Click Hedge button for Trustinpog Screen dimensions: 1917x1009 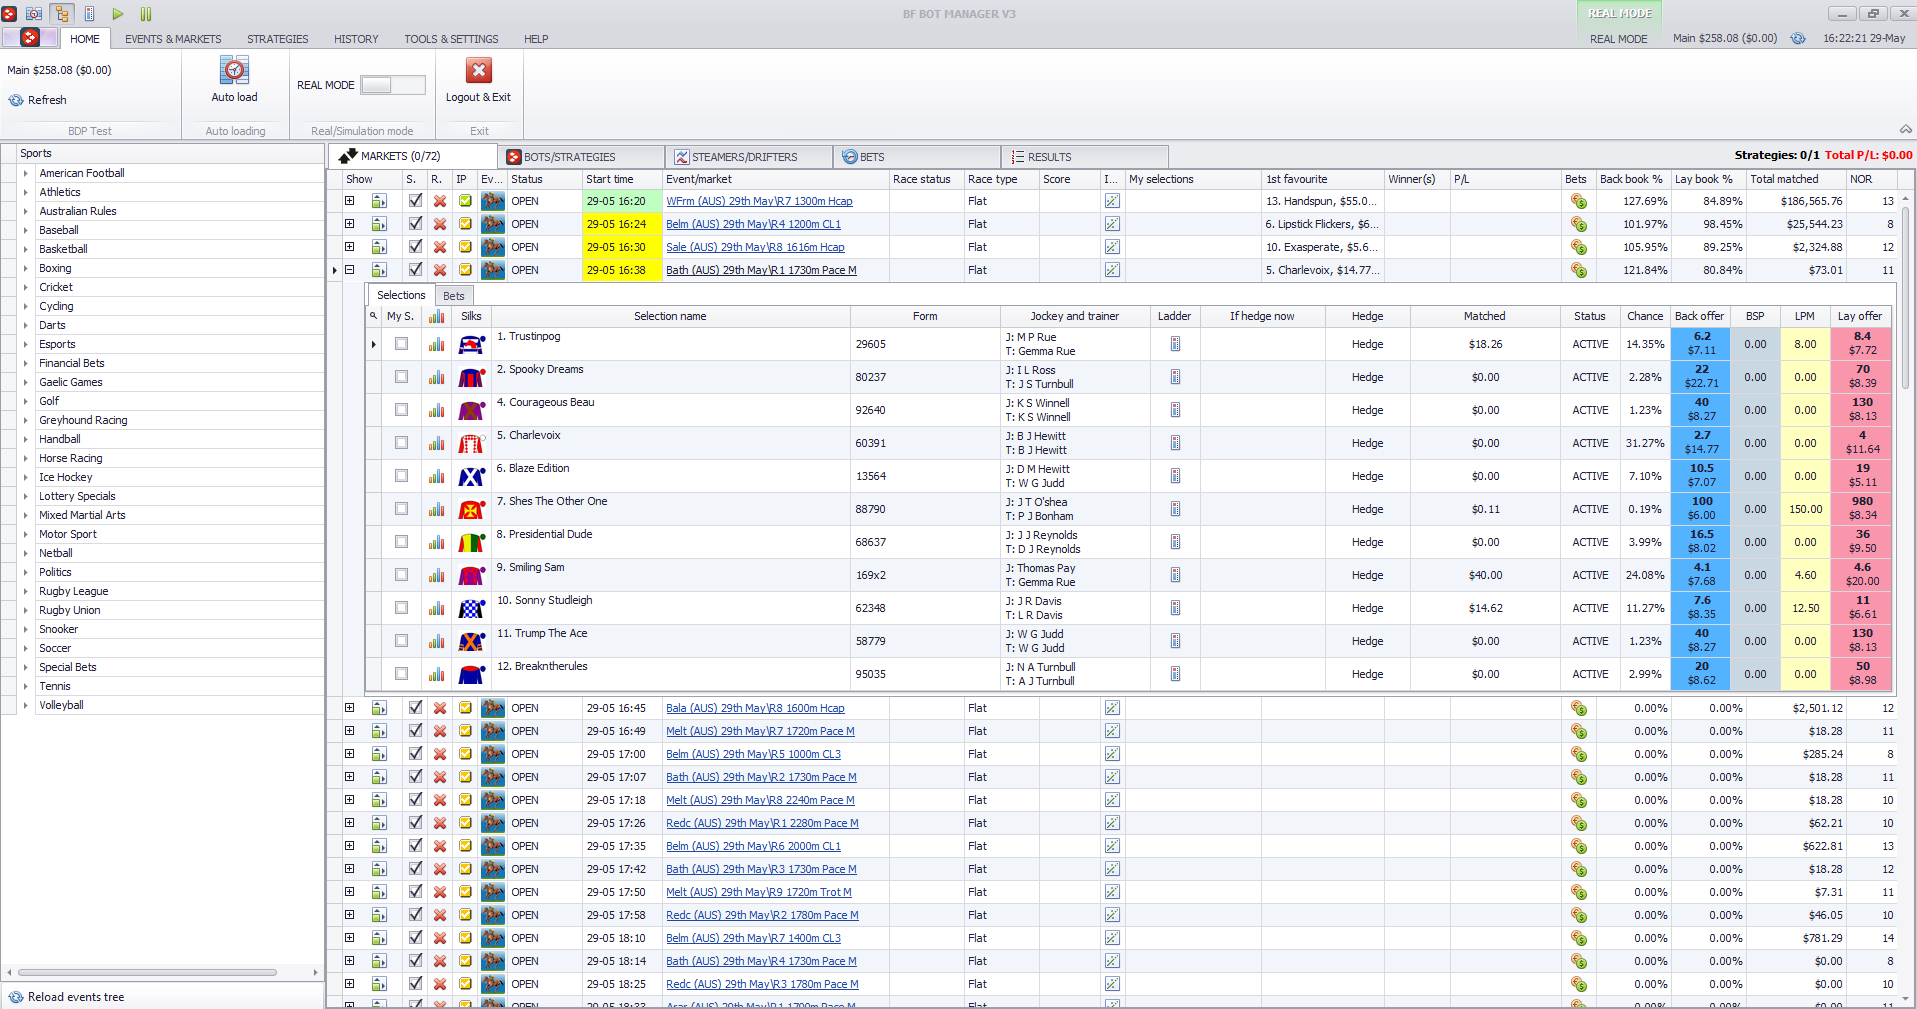point(1367,344)
